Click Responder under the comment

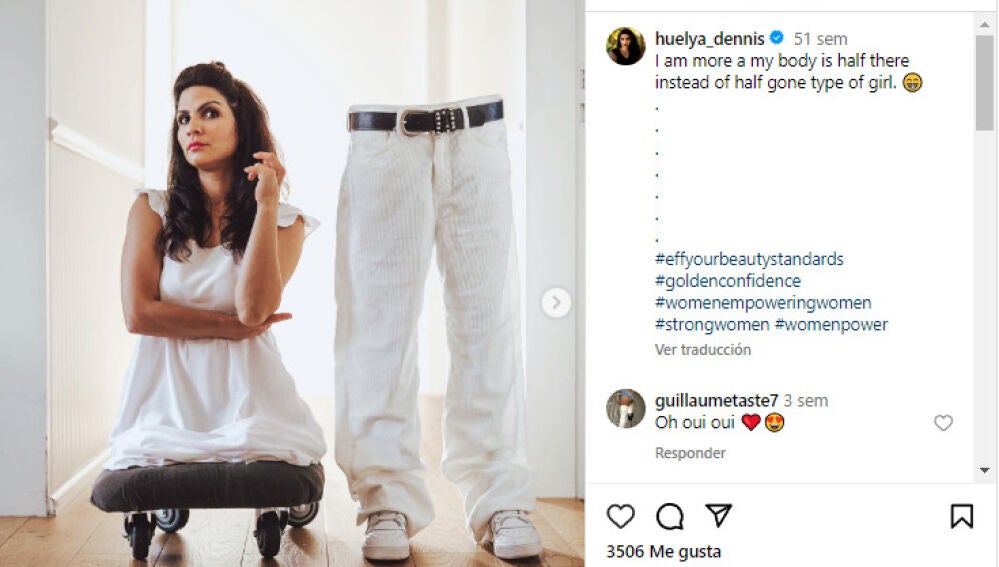690,453
